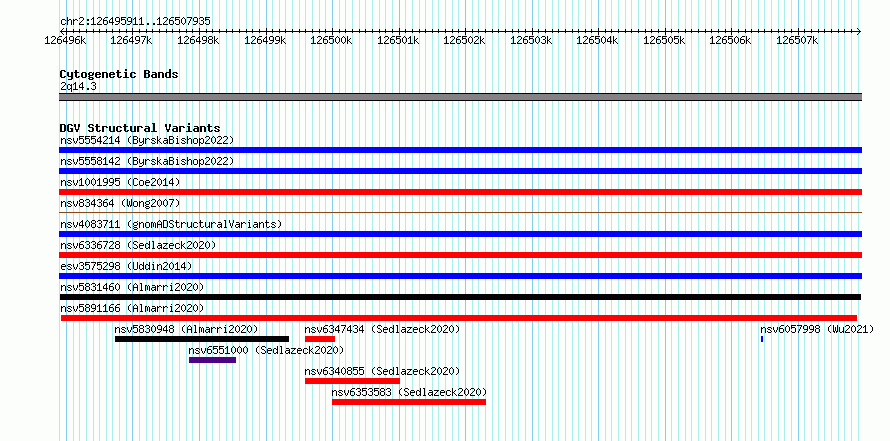This screenshot has width=890, height=441.
Task: Open nsv5891166 (Almarri2020) label
Action: click(132, 308)
